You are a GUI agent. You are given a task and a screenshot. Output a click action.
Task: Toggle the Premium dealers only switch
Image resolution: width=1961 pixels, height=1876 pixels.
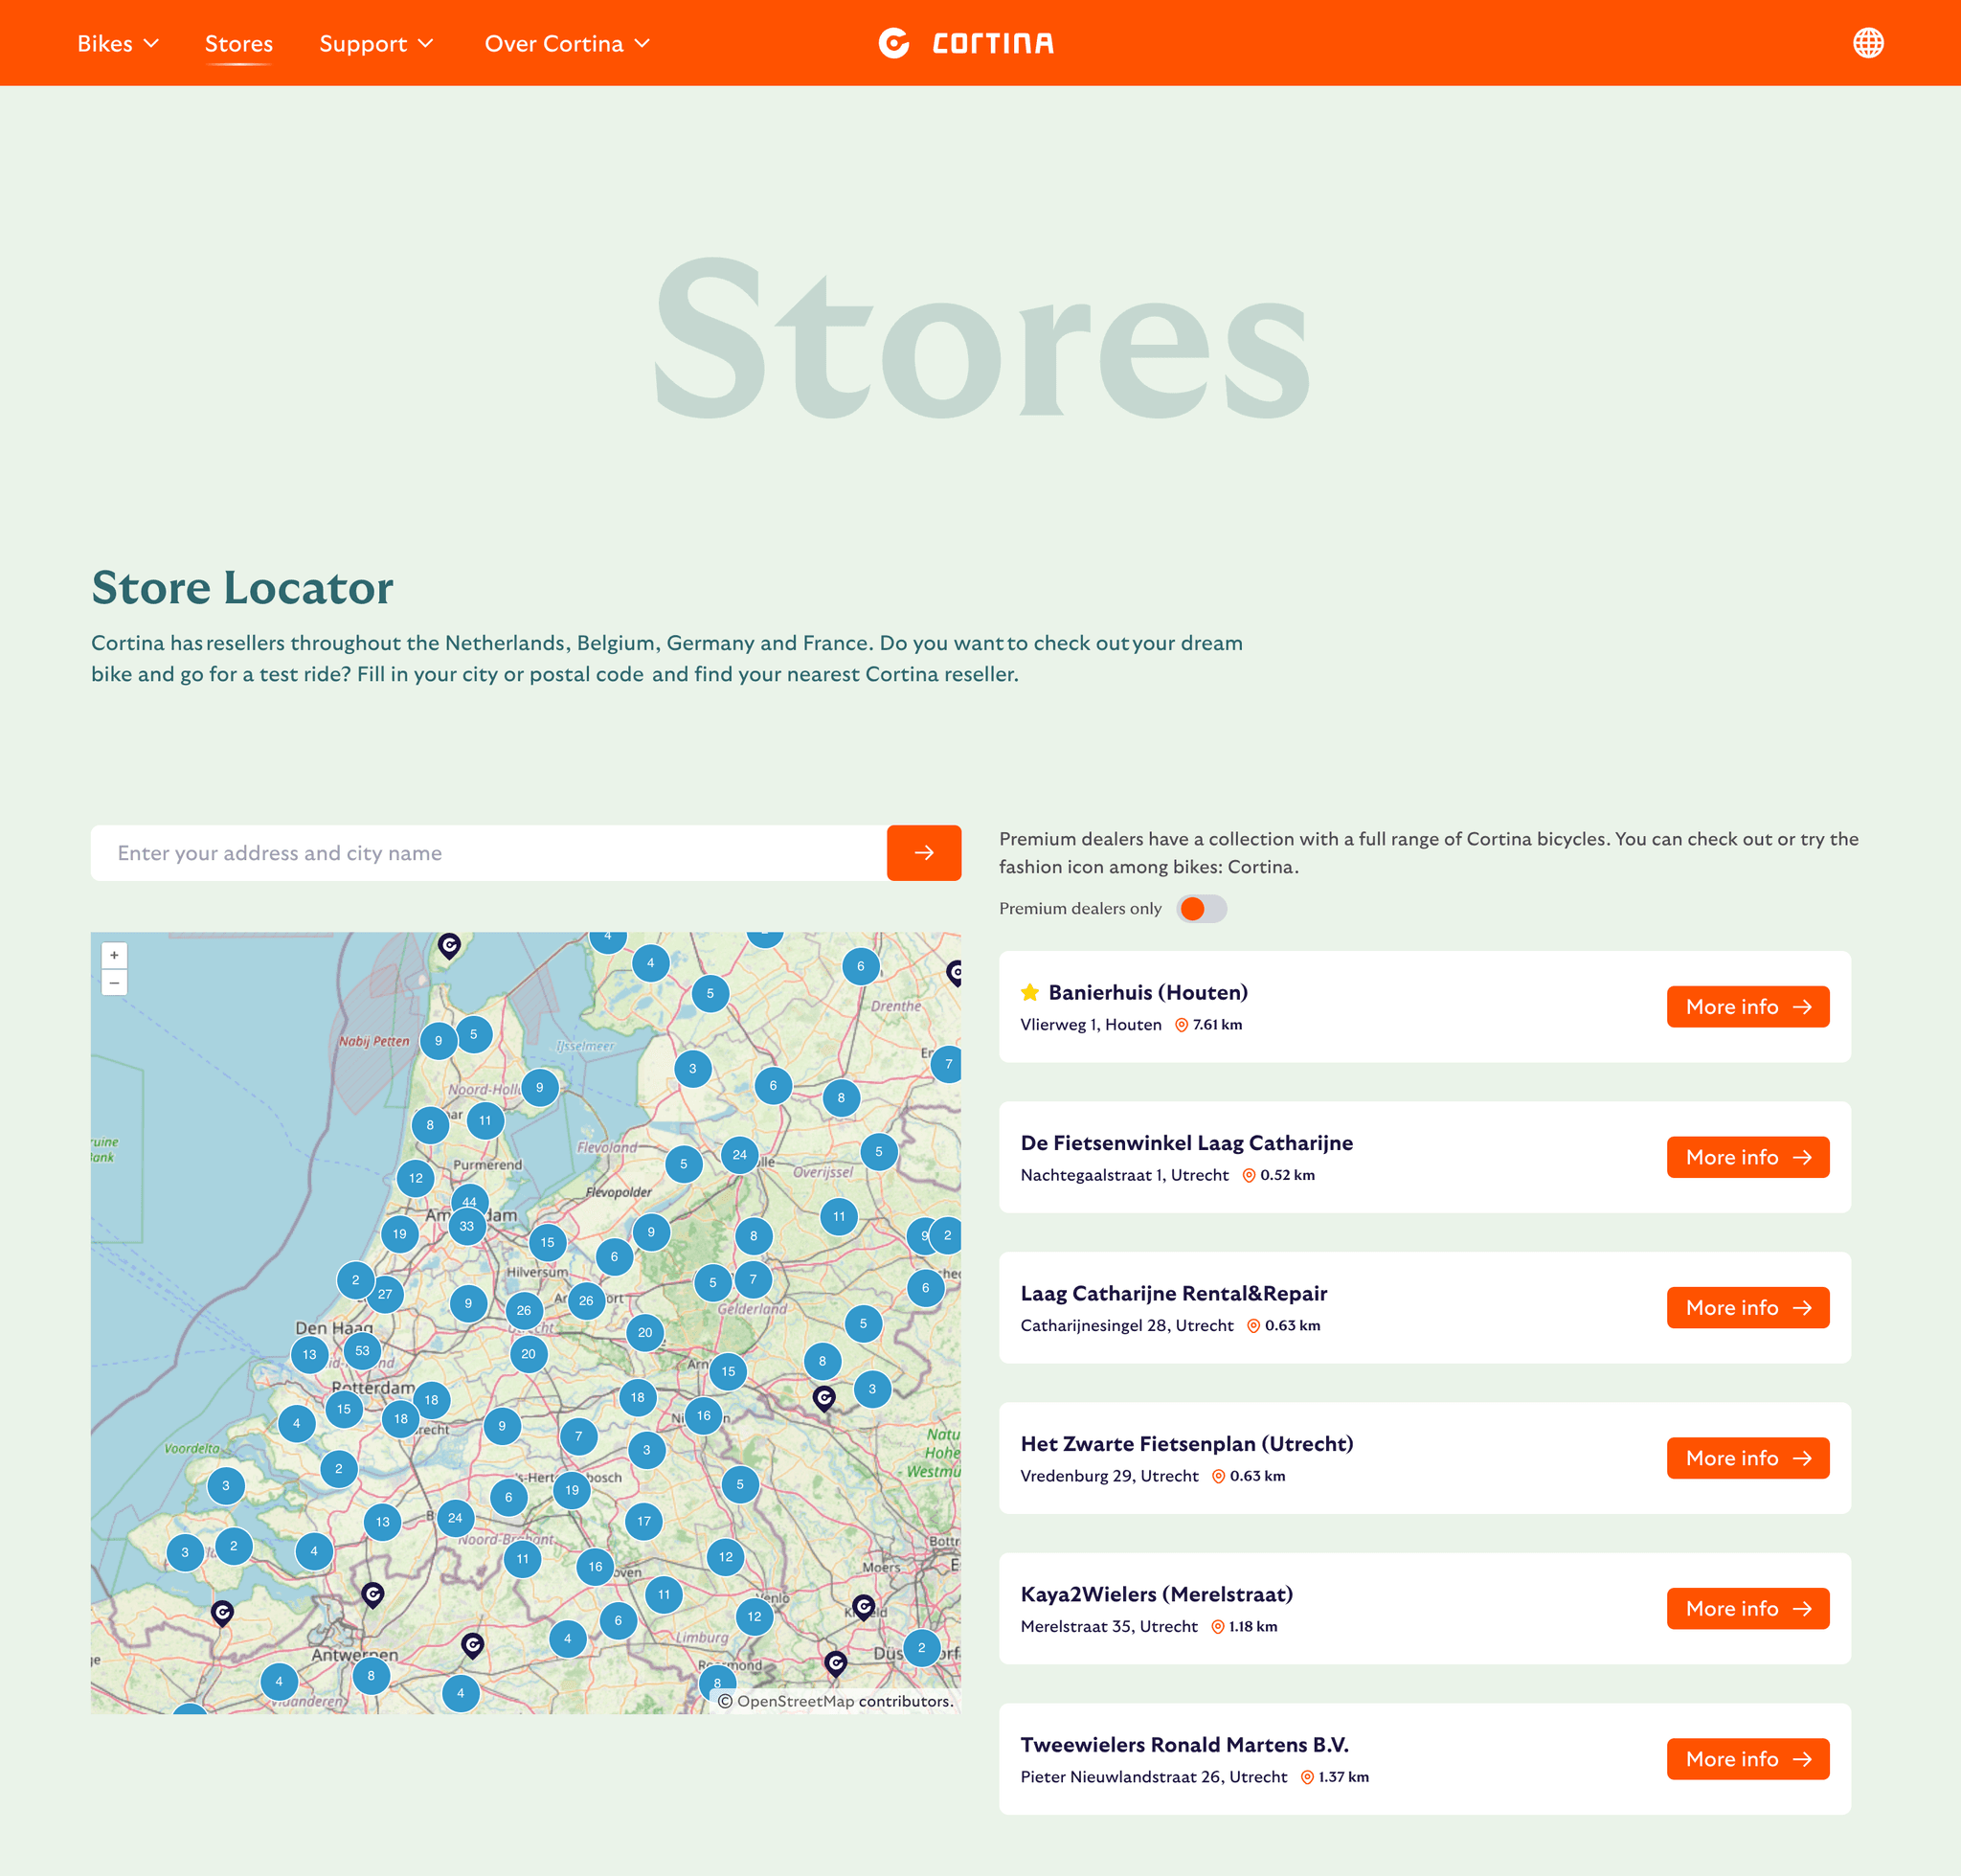pos(1201,908)
